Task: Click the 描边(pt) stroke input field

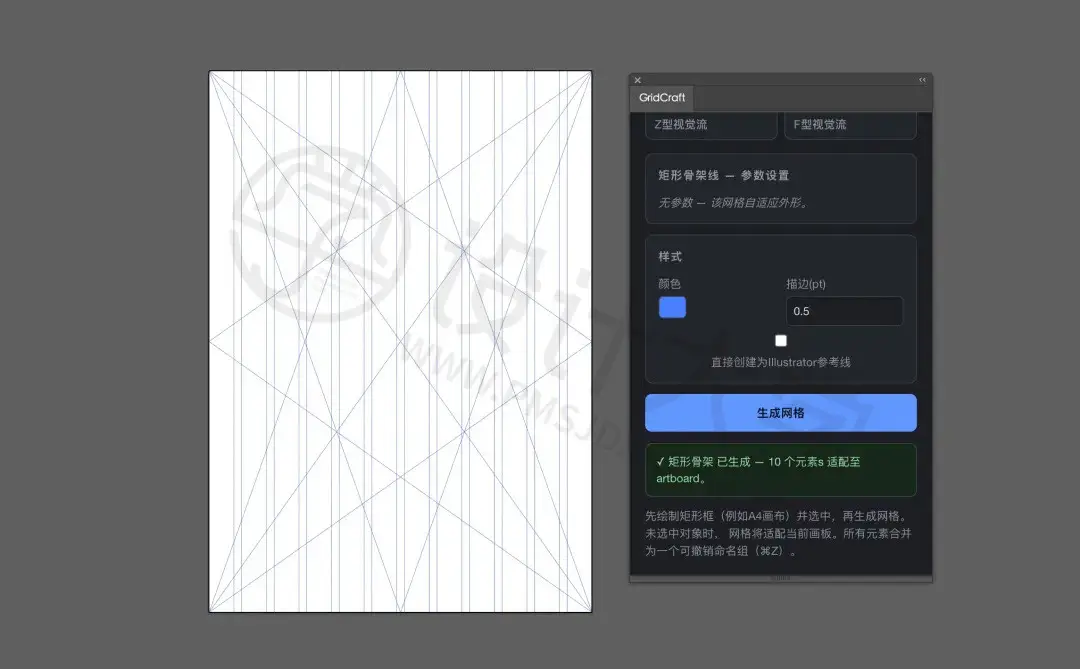Action: (x=844, y=311)
